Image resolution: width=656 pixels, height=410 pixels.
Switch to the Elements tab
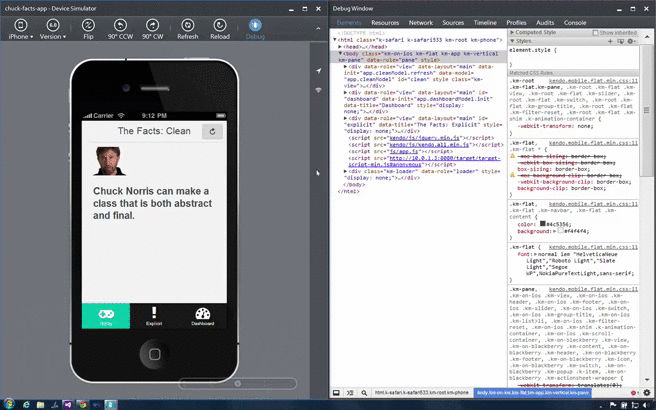click(348, 23)
